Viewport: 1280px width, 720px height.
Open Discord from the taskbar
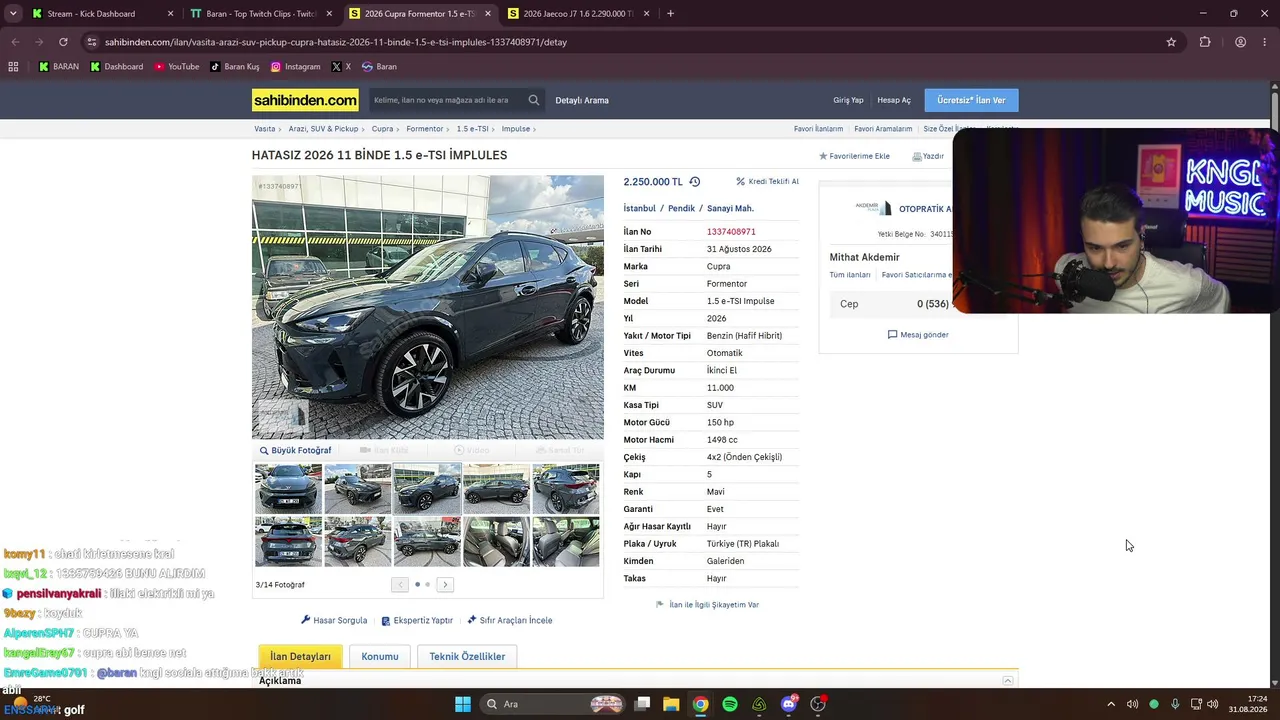(x=789, y=704)
